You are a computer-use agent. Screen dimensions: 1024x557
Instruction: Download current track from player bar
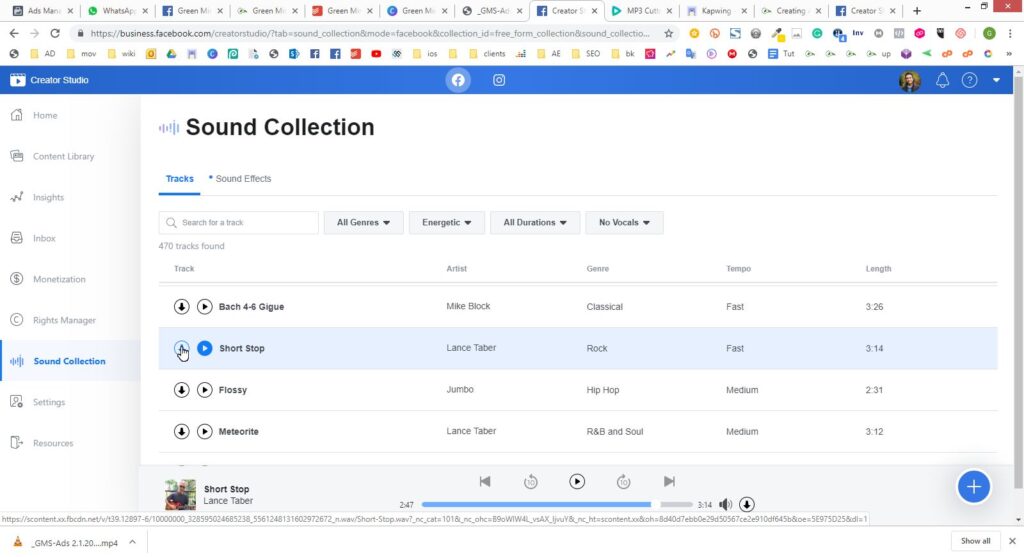tap(746, 504)
